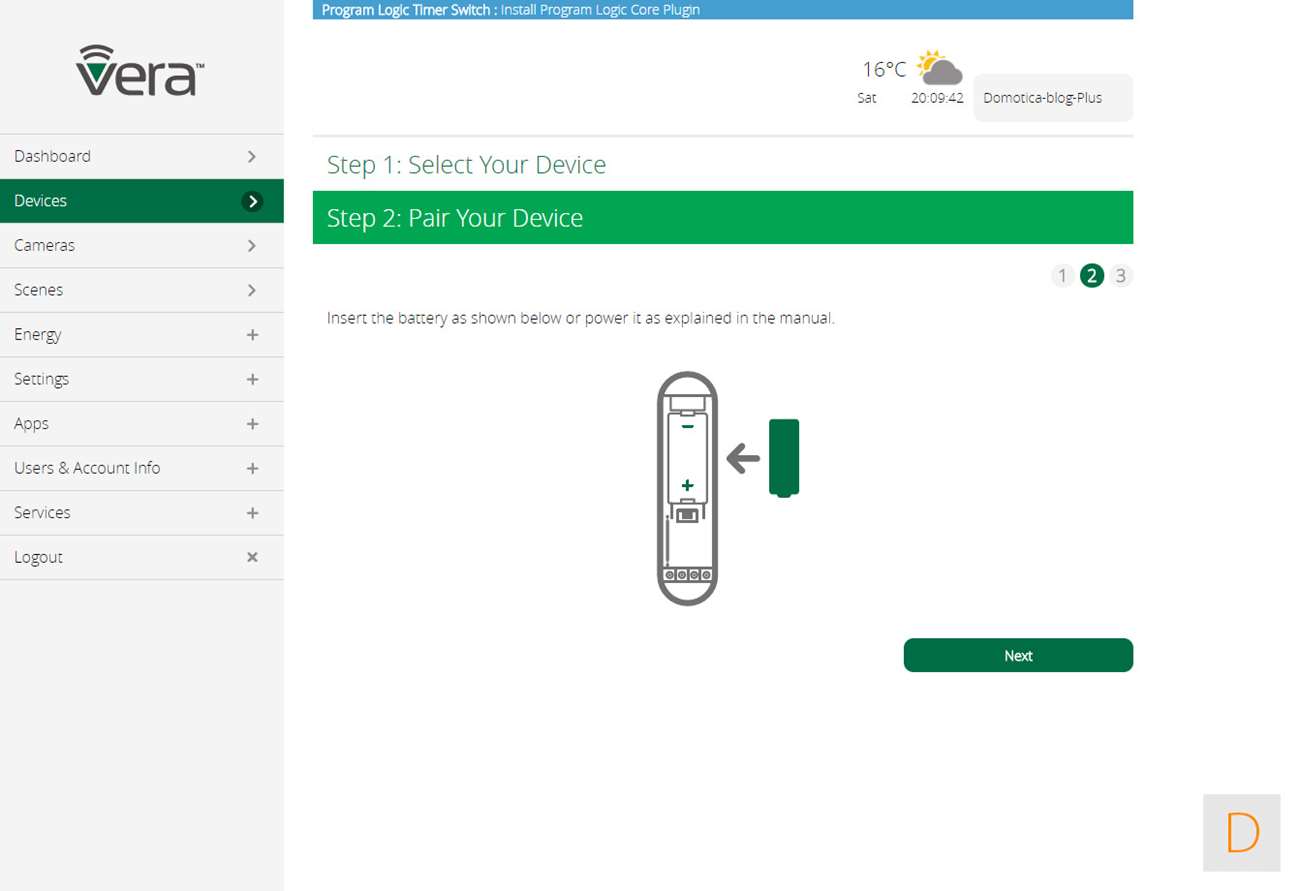Expand the Settings menu plus sign
This screenshot has width=1300, height=891.
click(252, 379)
